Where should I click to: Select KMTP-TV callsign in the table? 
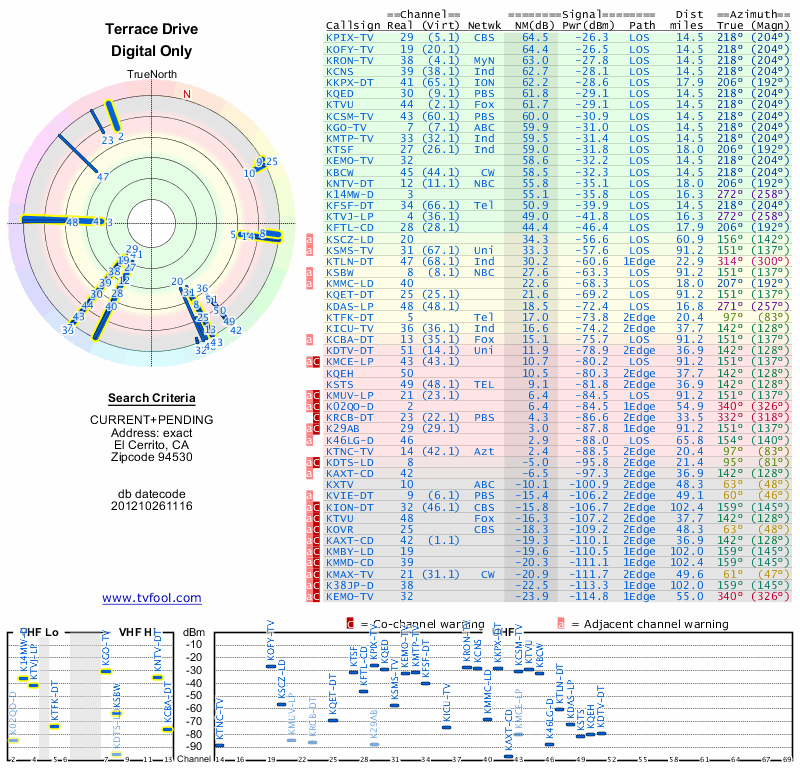(x=350, y=138)
